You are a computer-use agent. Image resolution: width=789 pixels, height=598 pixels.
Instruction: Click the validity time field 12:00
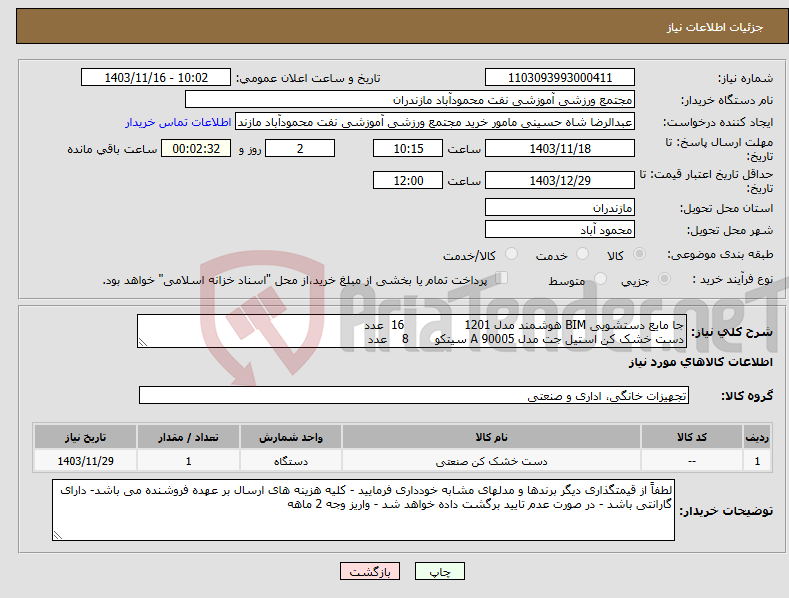[x=408, y=180]
